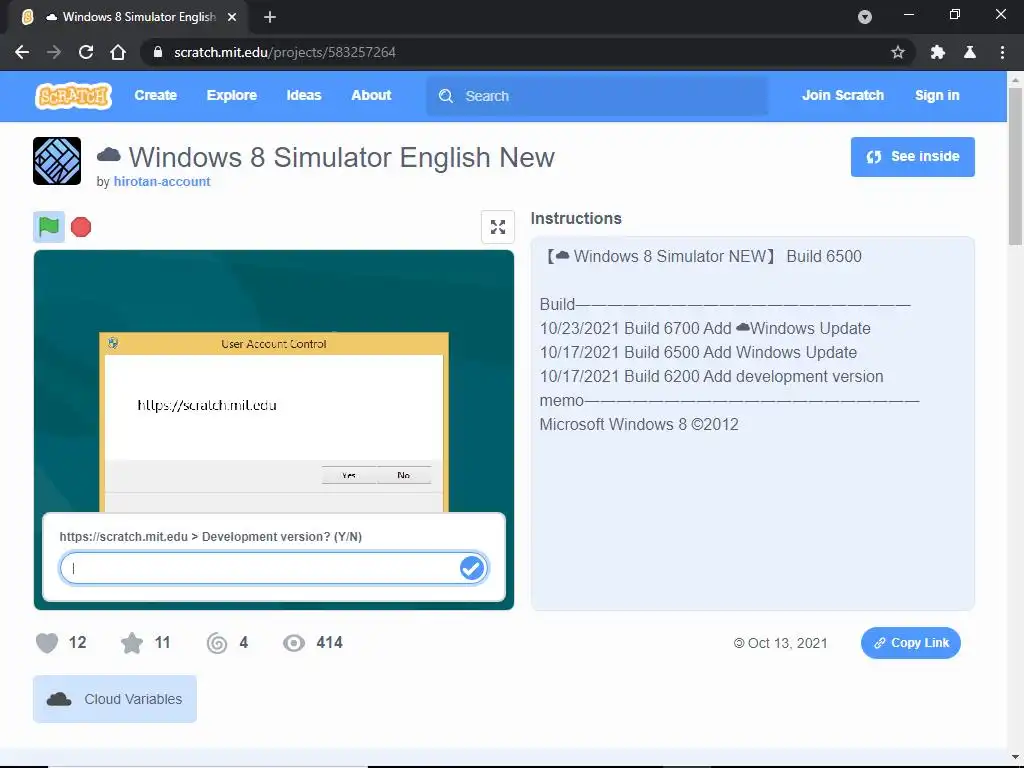Click the Scratch logo
This screenshot has width=1024, height=768.
(73, 96)
